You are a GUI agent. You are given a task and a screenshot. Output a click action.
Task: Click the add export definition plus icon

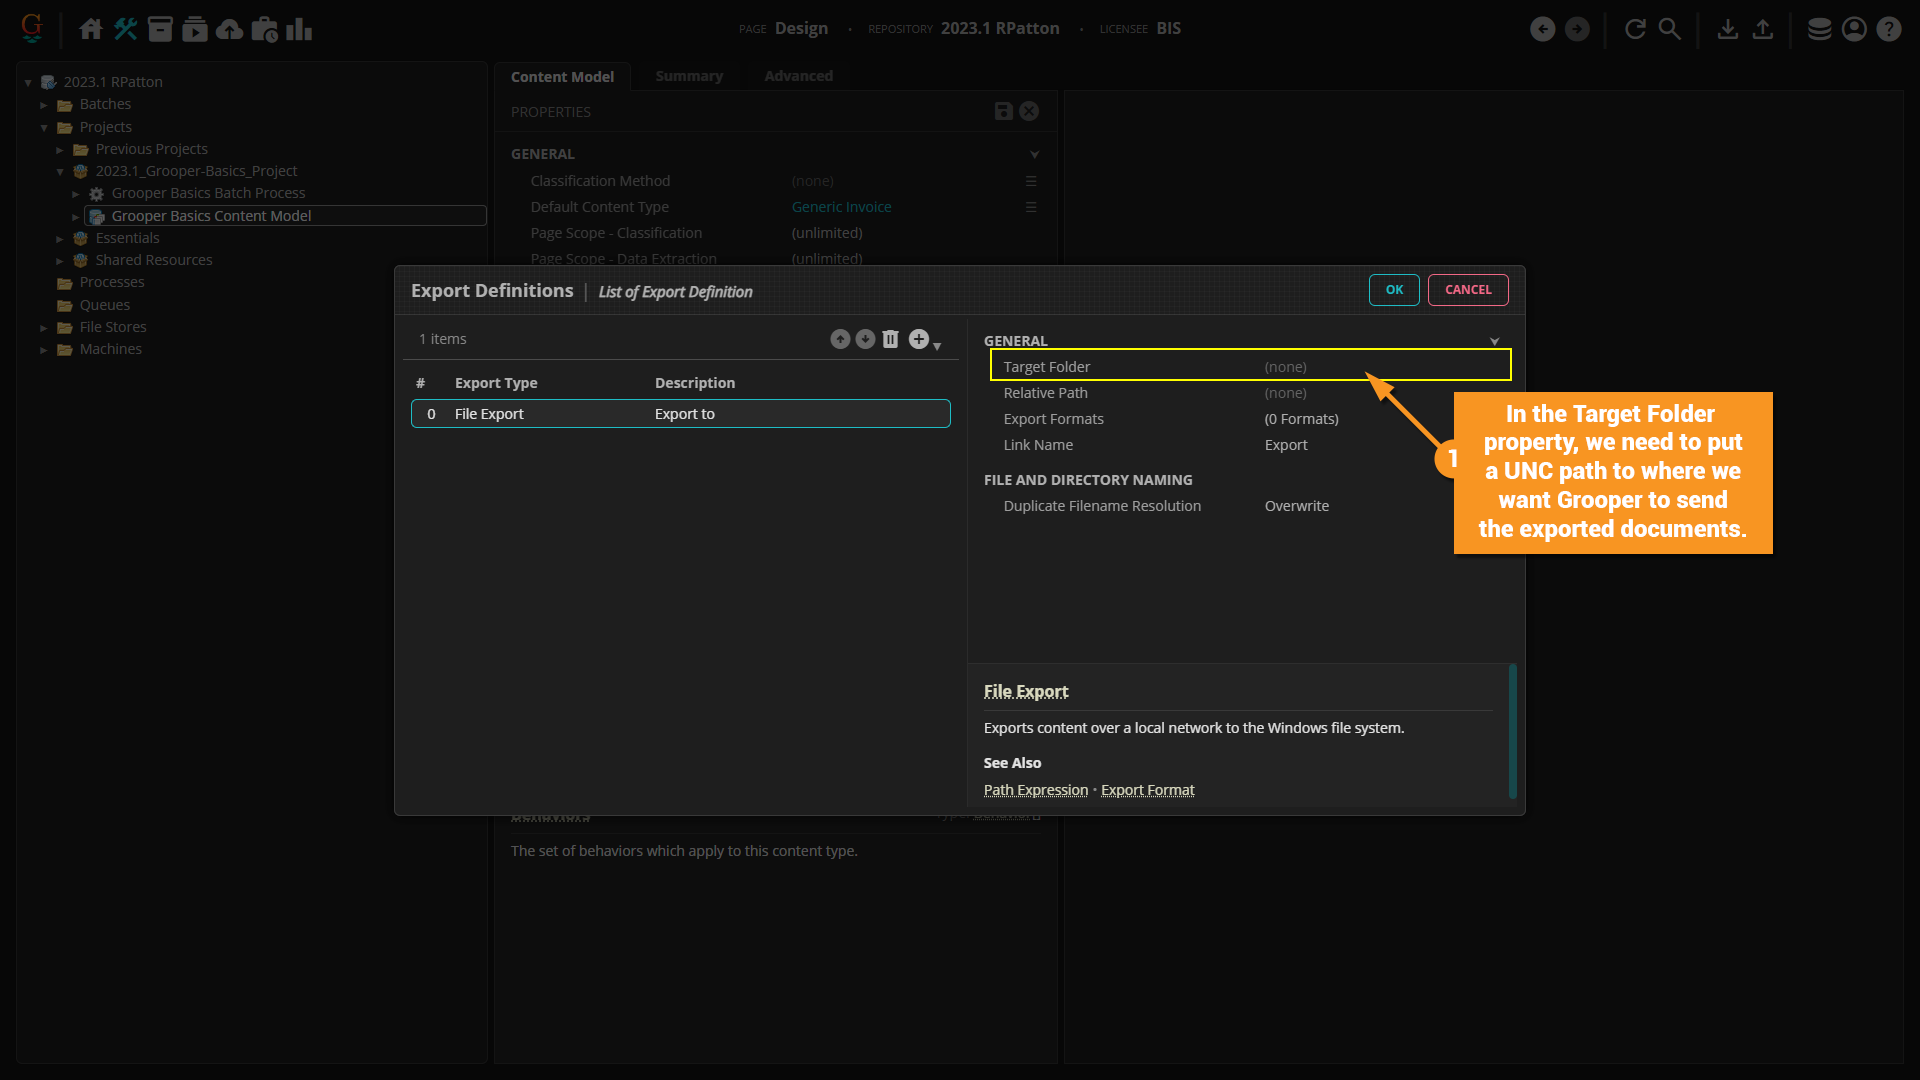[919, 340]
